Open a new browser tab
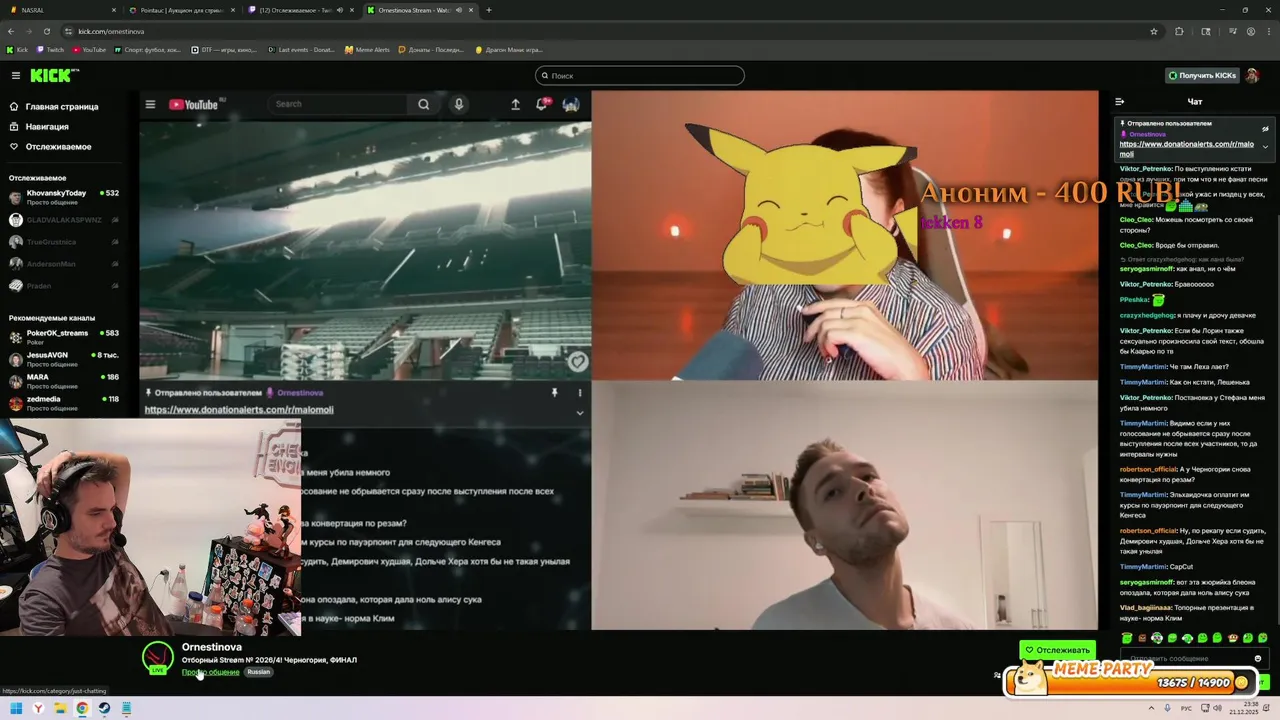Viewport: 1280px width, 720px height. point(489,10)
